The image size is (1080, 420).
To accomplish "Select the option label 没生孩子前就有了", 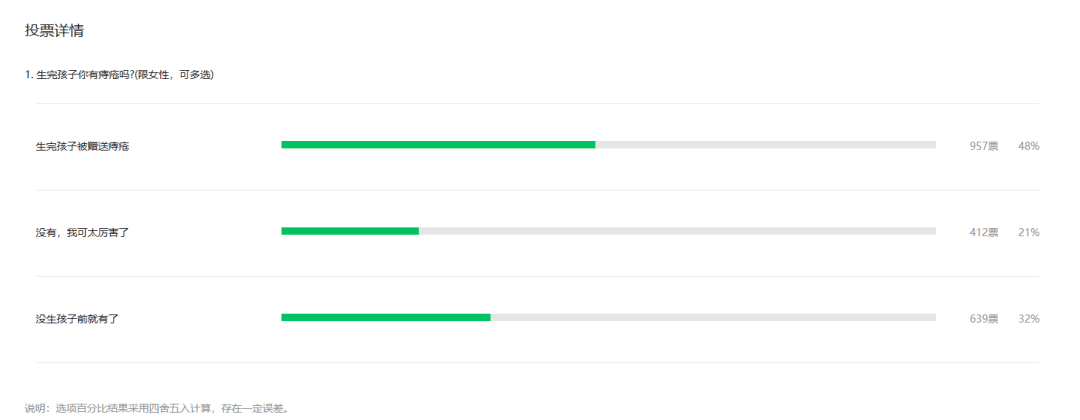I will 77,319.
